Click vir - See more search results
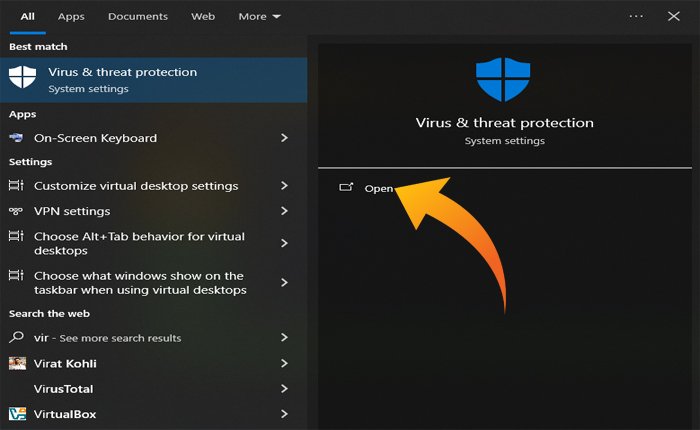This screenshot has height=430, width=700. pyautogui.click(x=154, y=338)
